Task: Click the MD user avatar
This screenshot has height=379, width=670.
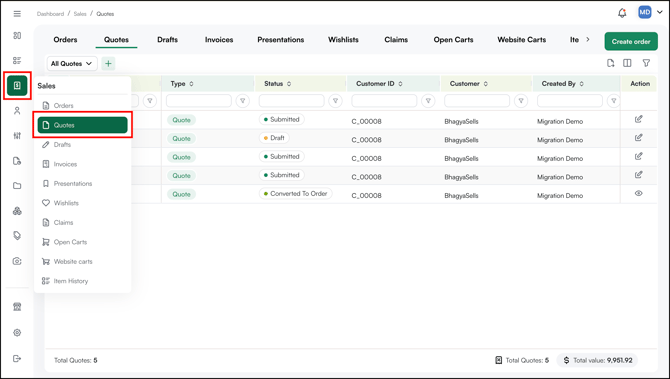Action: coord(644,12)
